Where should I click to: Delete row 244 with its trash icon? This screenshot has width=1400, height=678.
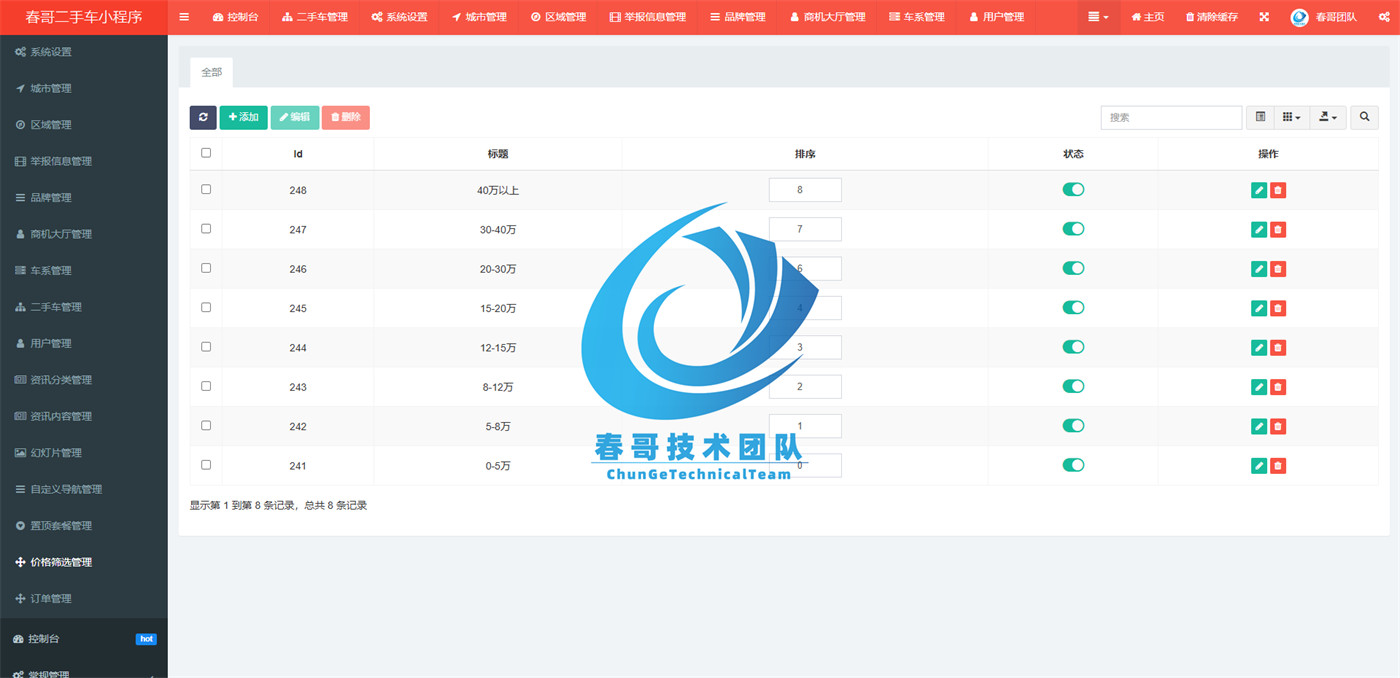[x=1278, y=347]
